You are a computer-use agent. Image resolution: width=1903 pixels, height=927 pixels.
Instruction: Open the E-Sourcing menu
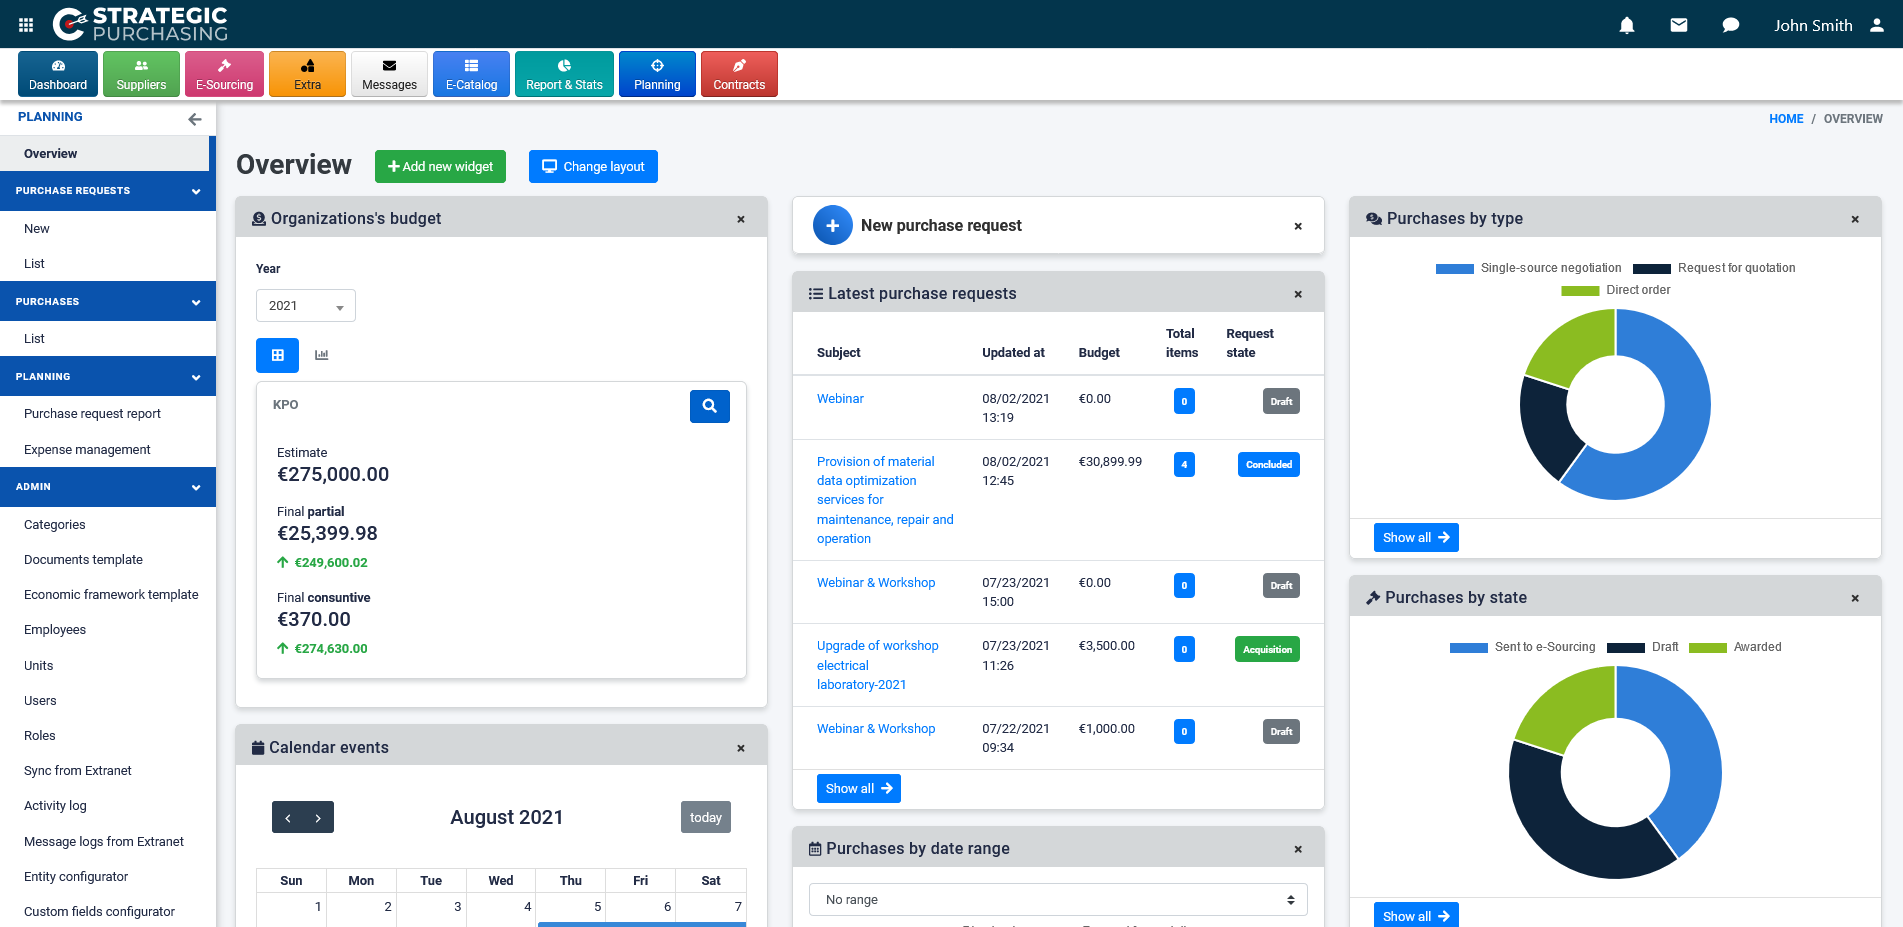click(224, 74)
